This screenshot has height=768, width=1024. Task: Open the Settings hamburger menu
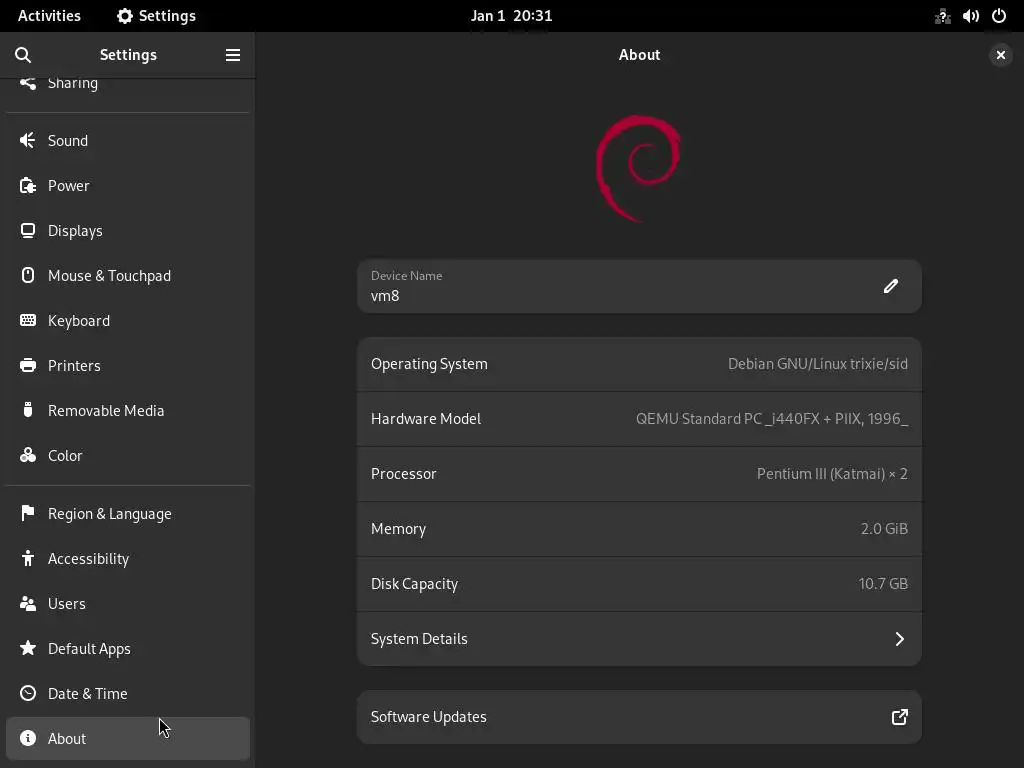[232, 55]
